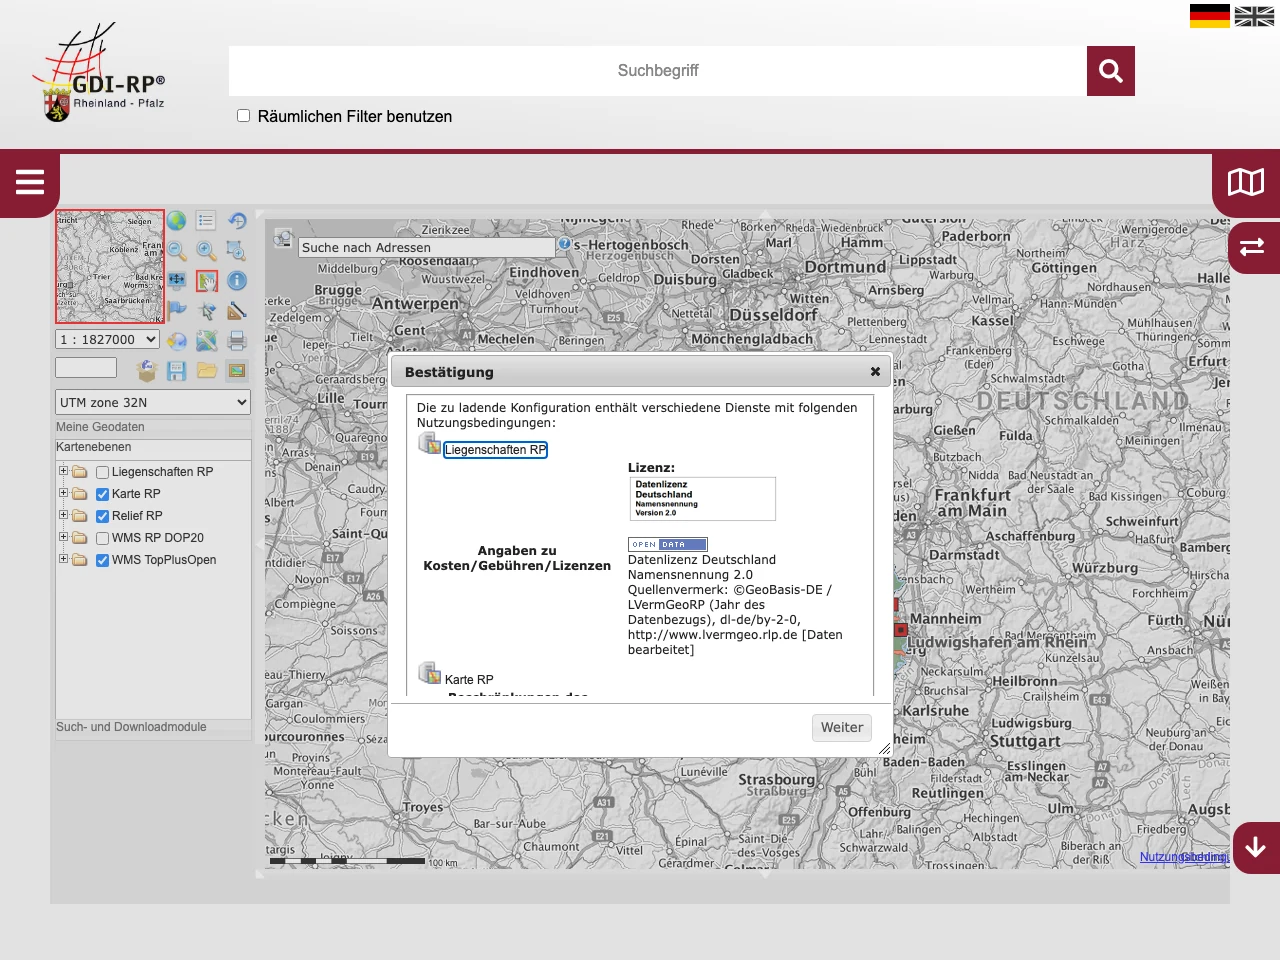Click the Suchbegriff search field

(x=658, y=71)
